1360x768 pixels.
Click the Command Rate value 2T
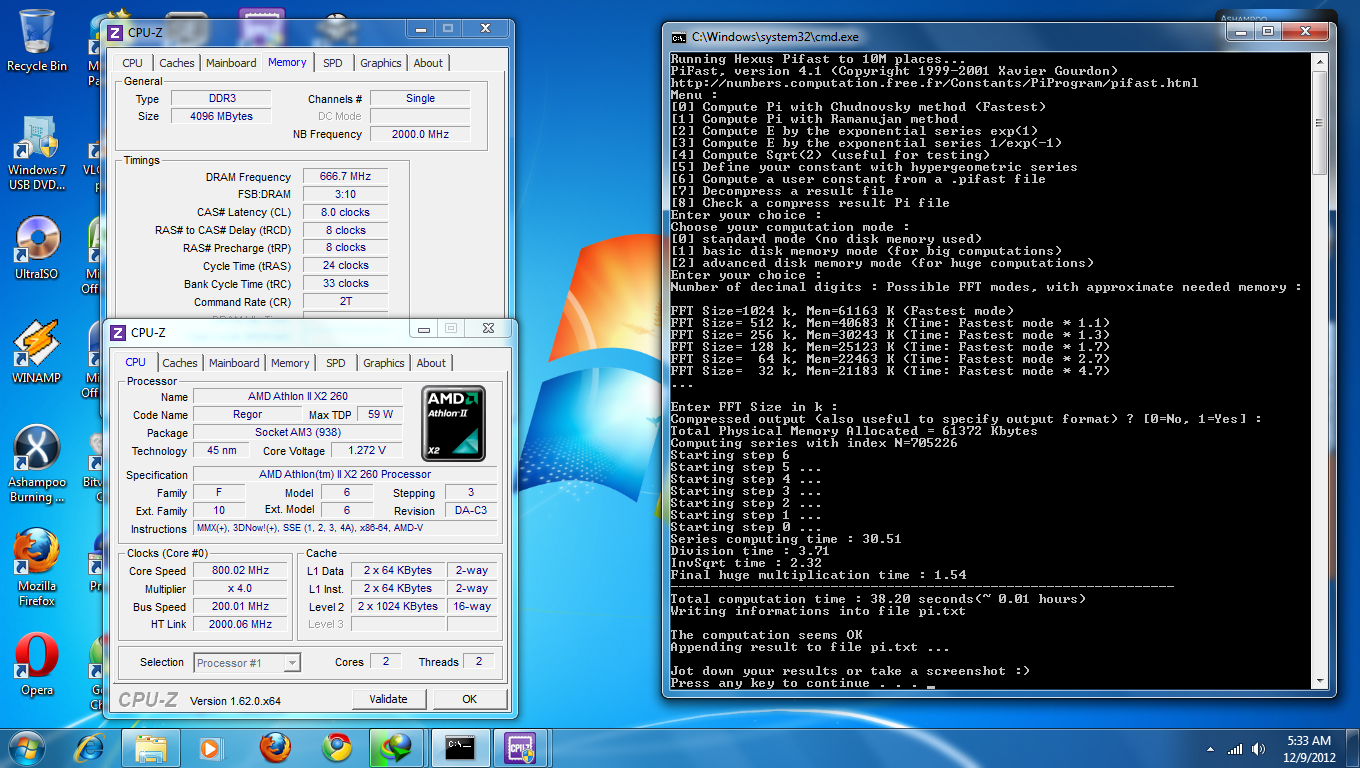[345, 301]
